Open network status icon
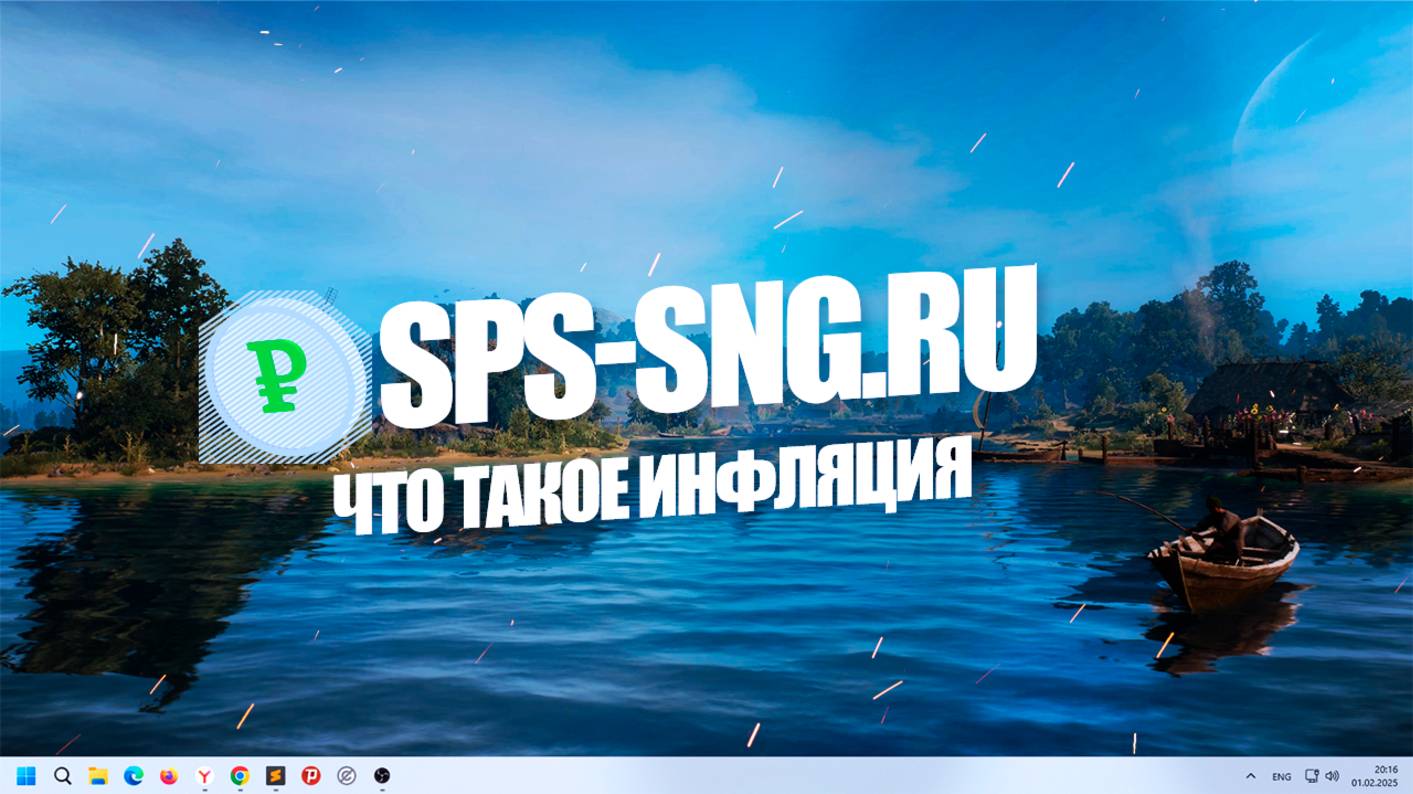This screenshot has height=794, width=1413. 1312,777
